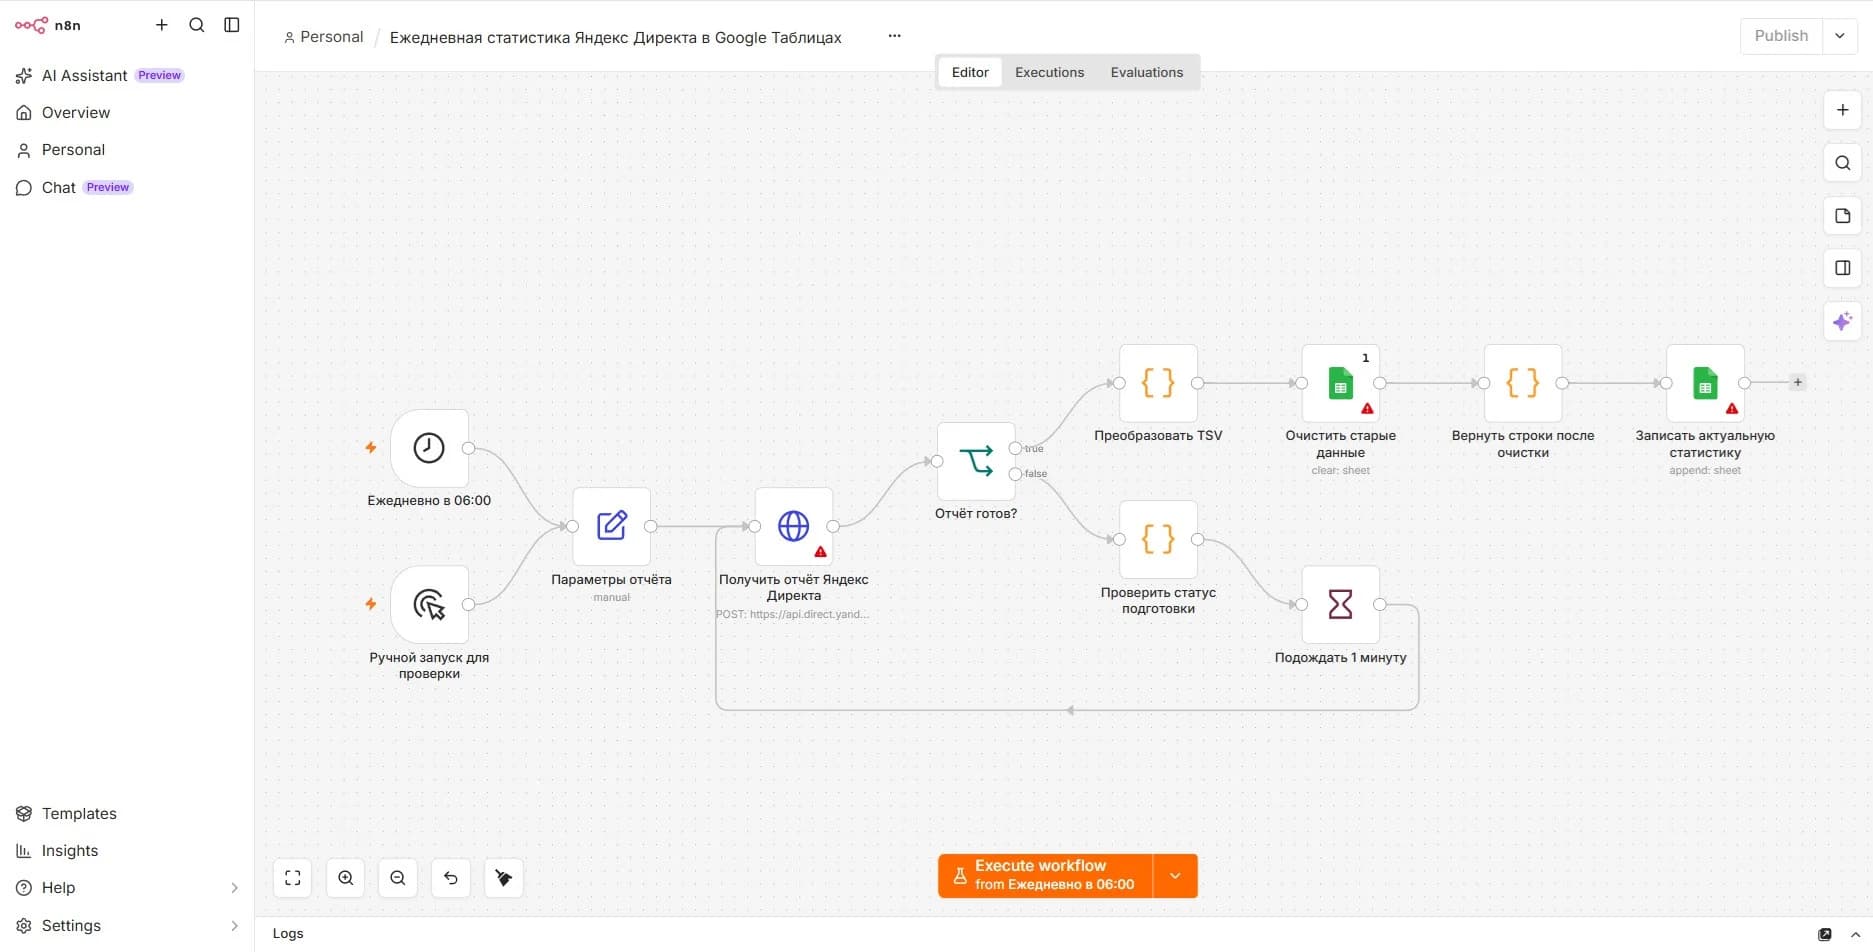Switch to the Executions tab

[x=1049, y=72]
